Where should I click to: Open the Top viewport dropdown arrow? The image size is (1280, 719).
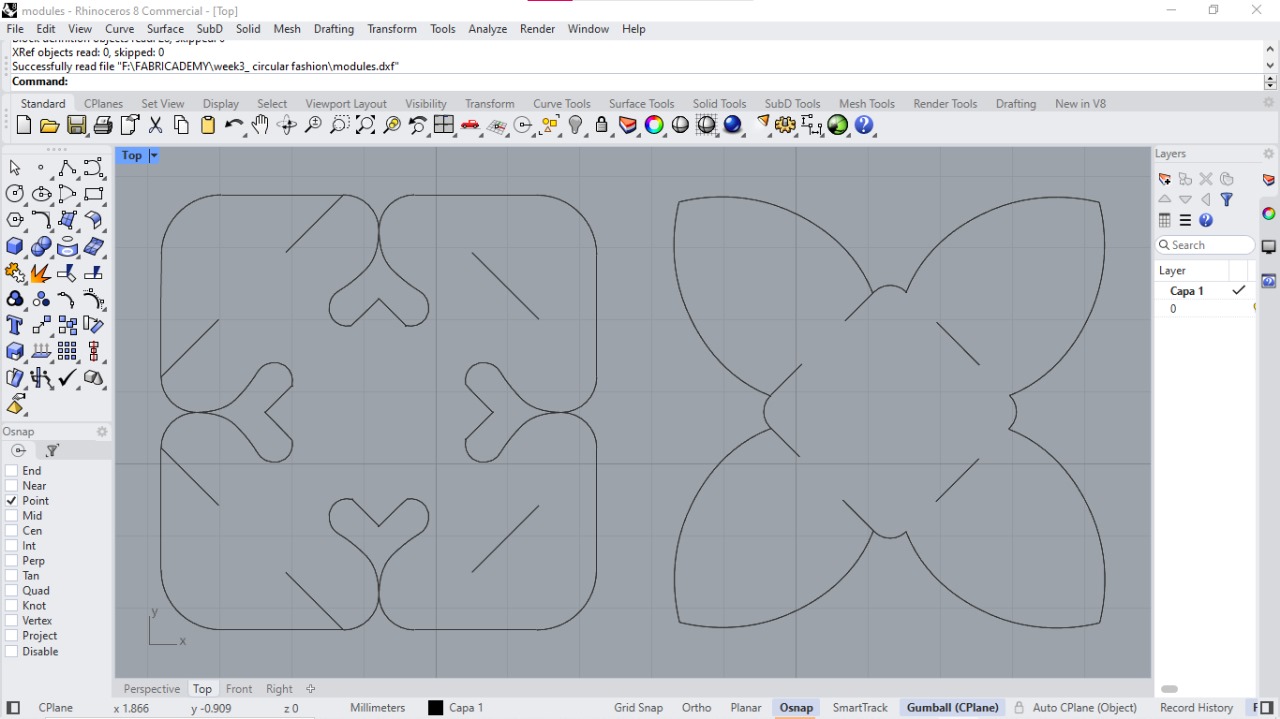coord(154,156)
